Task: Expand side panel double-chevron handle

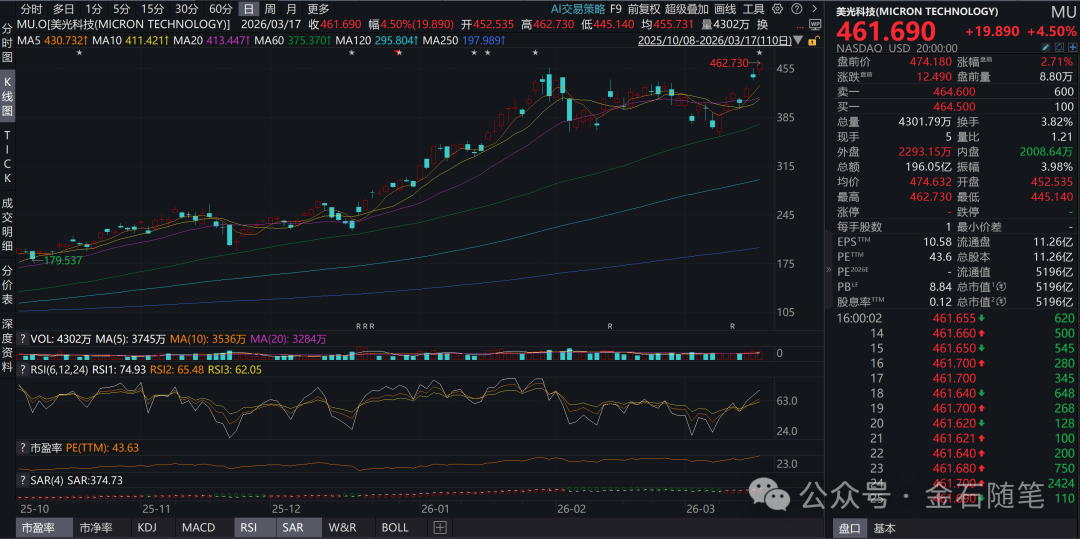Action: (829, 270)
